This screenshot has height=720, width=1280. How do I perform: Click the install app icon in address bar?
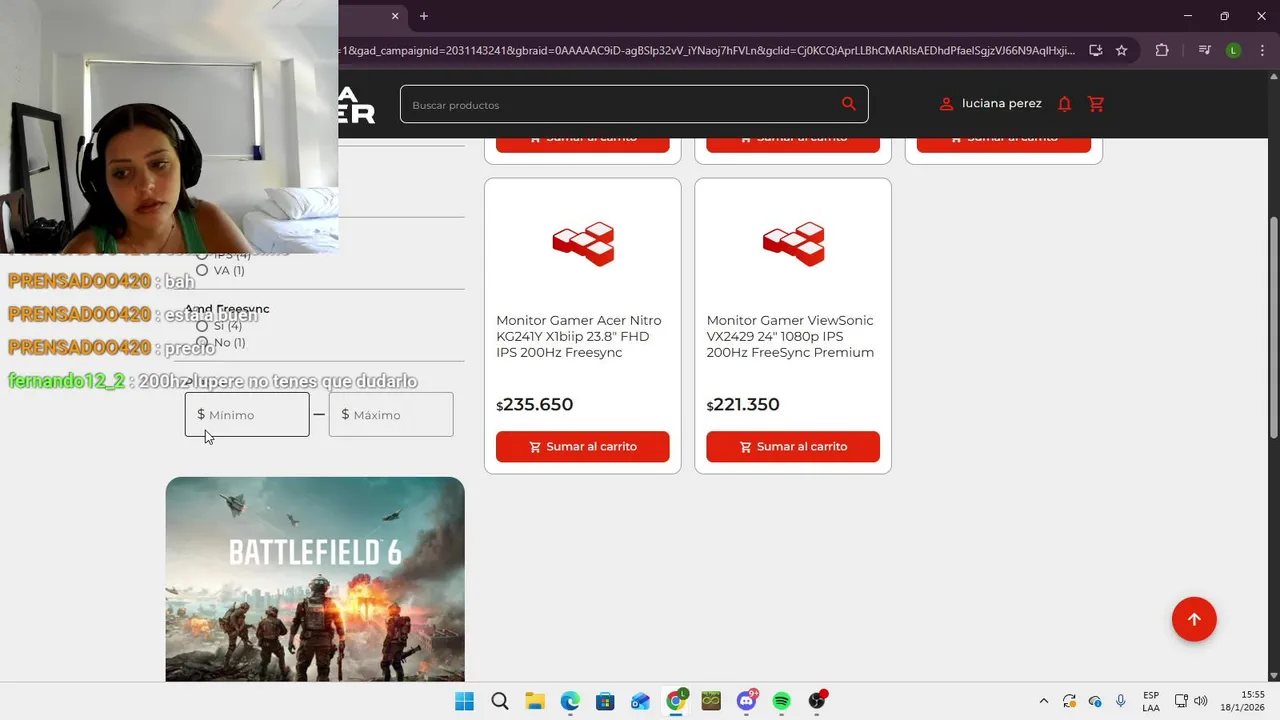pyautogui.click(x=1096, y=50)
